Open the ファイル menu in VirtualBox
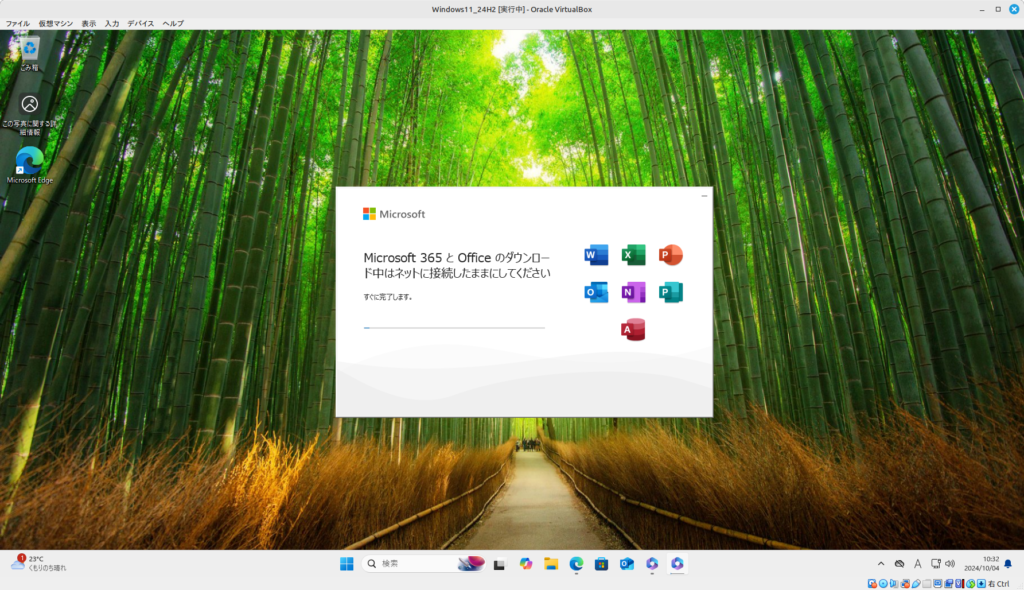1024x590 pixels. 17,22
